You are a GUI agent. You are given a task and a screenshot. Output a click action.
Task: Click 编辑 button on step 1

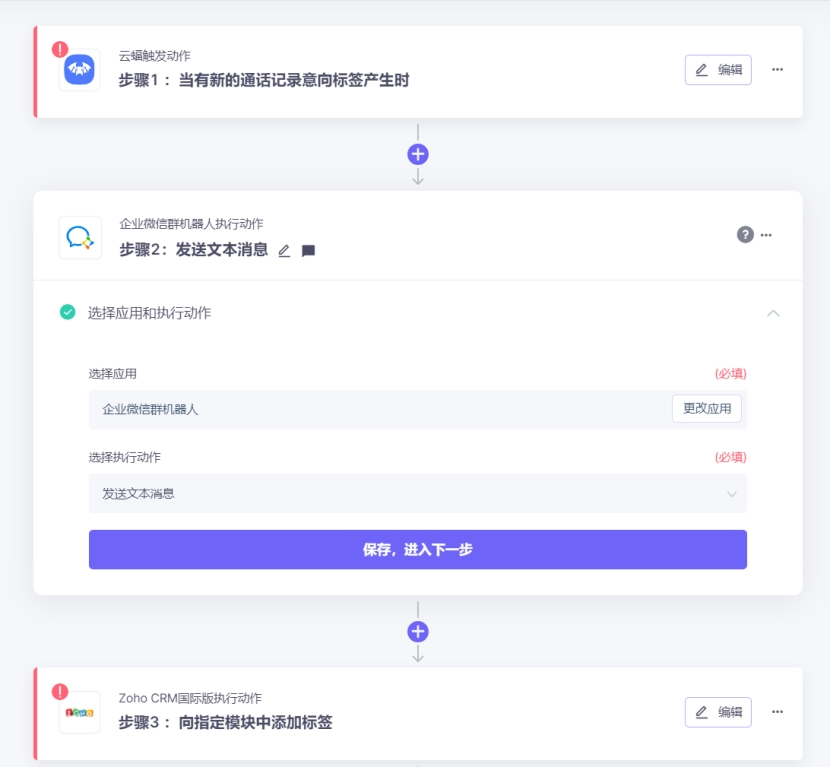pyautogui.click(x=718, y=70)
